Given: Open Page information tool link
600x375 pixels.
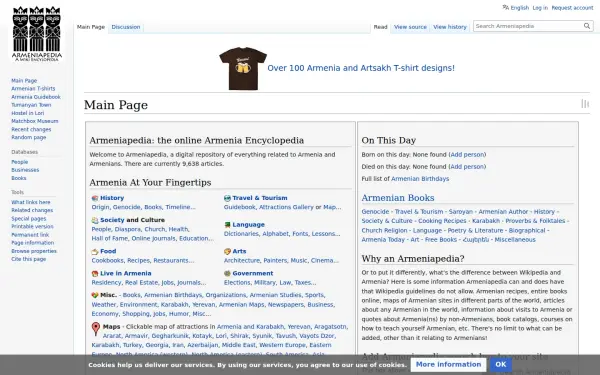Looking at the screenshot, I should coord(33,243).
